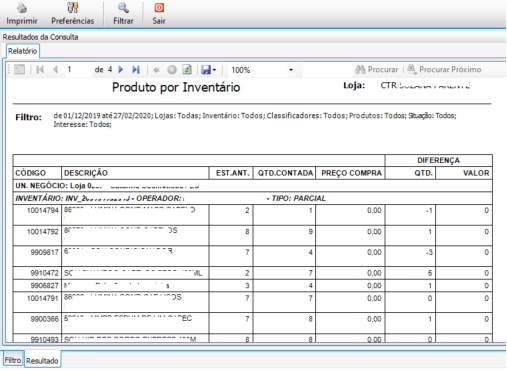Viewport: 507px width, 370px height.
Task: Click product code 9910472
Action: click(44, 273)
